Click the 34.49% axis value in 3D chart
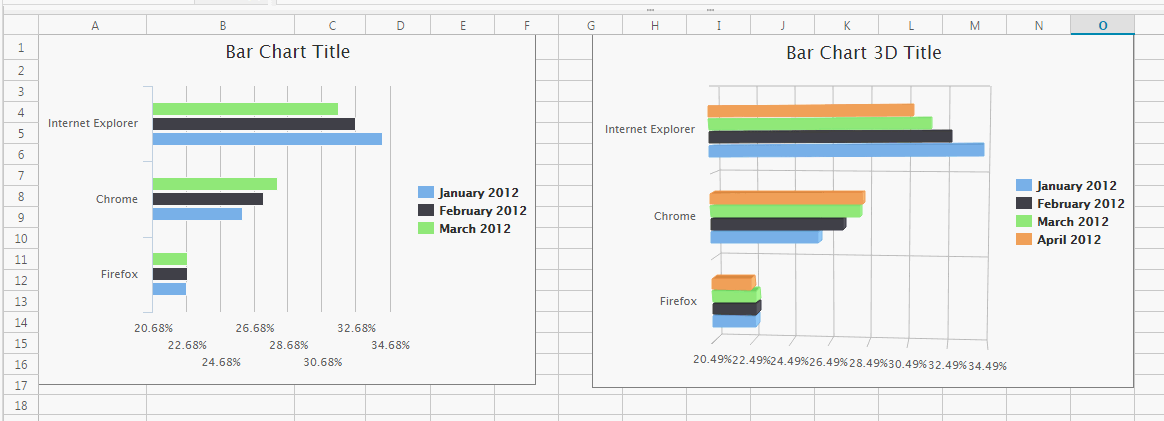Viewport: 1164px width, 421px height. [987, 365]
